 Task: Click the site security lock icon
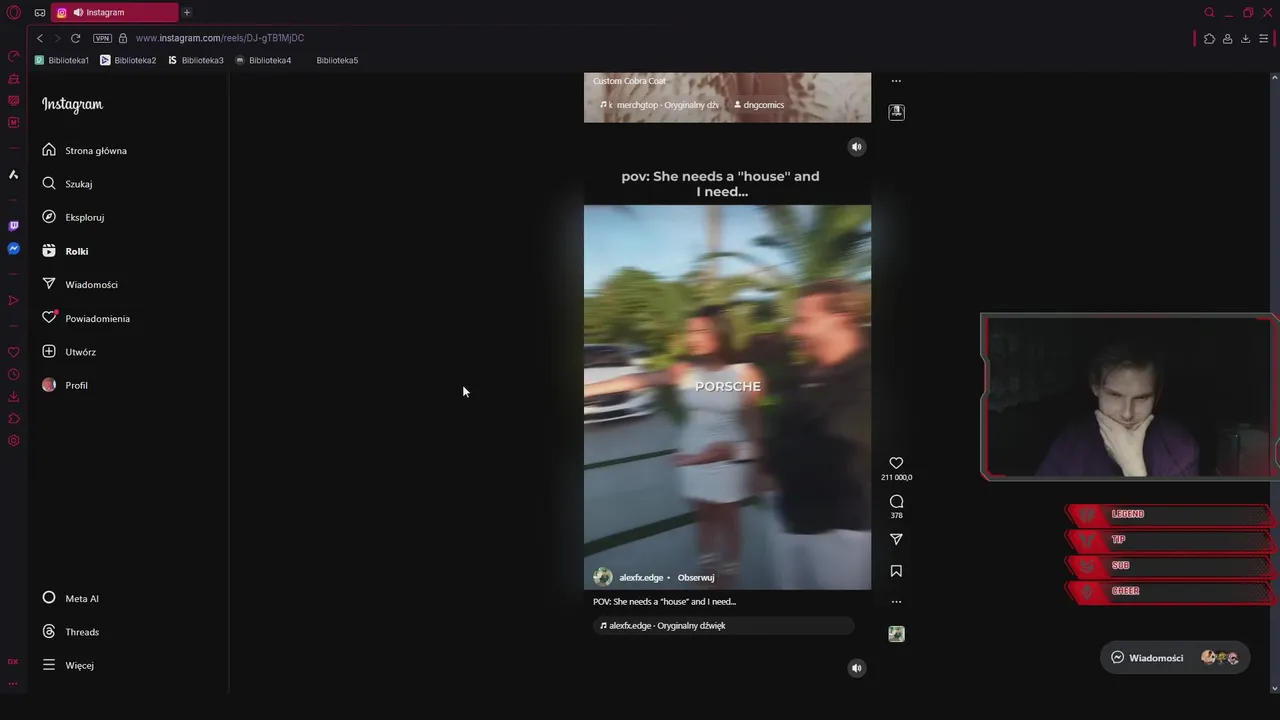pos(123,38)
